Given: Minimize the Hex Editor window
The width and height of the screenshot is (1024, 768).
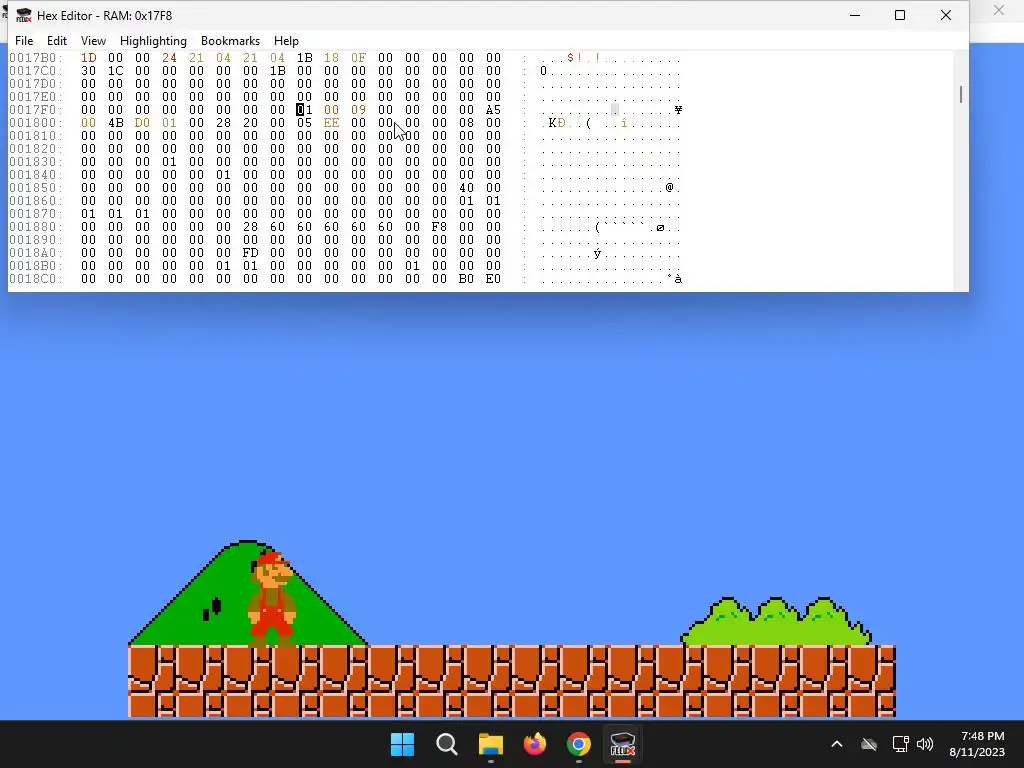Looking at the screenshot, I should pyautogui.click(x=855, y=15).
